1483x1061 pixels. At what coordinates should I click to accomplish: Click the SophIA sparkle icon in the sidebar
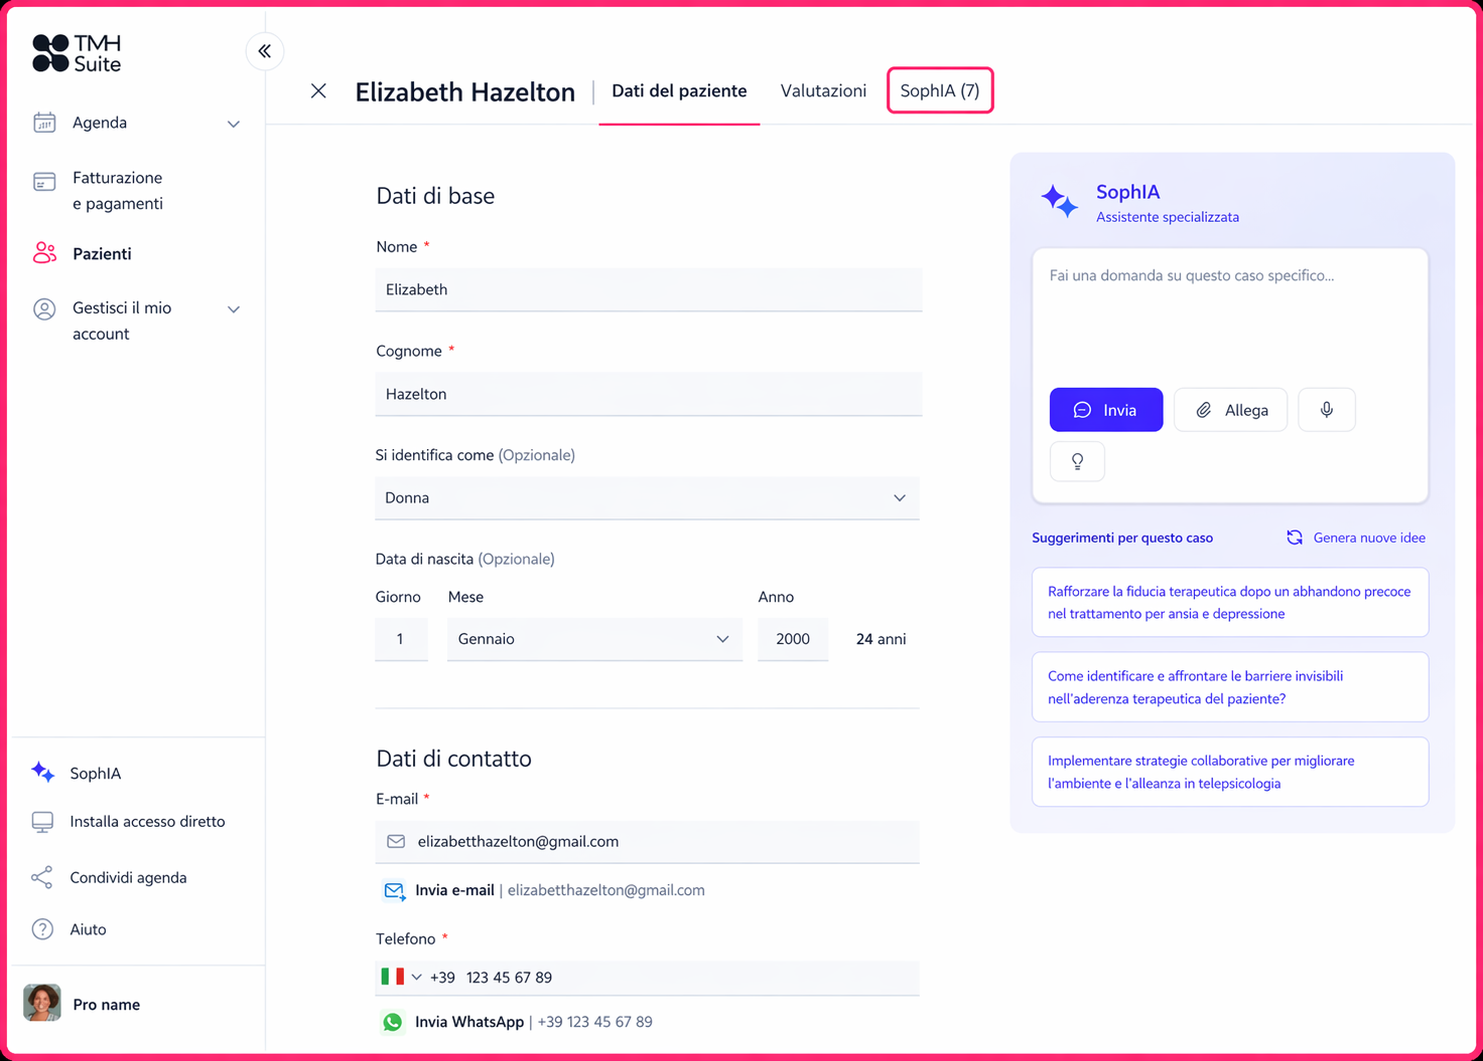pyautogui.click(x=43, y=772)
